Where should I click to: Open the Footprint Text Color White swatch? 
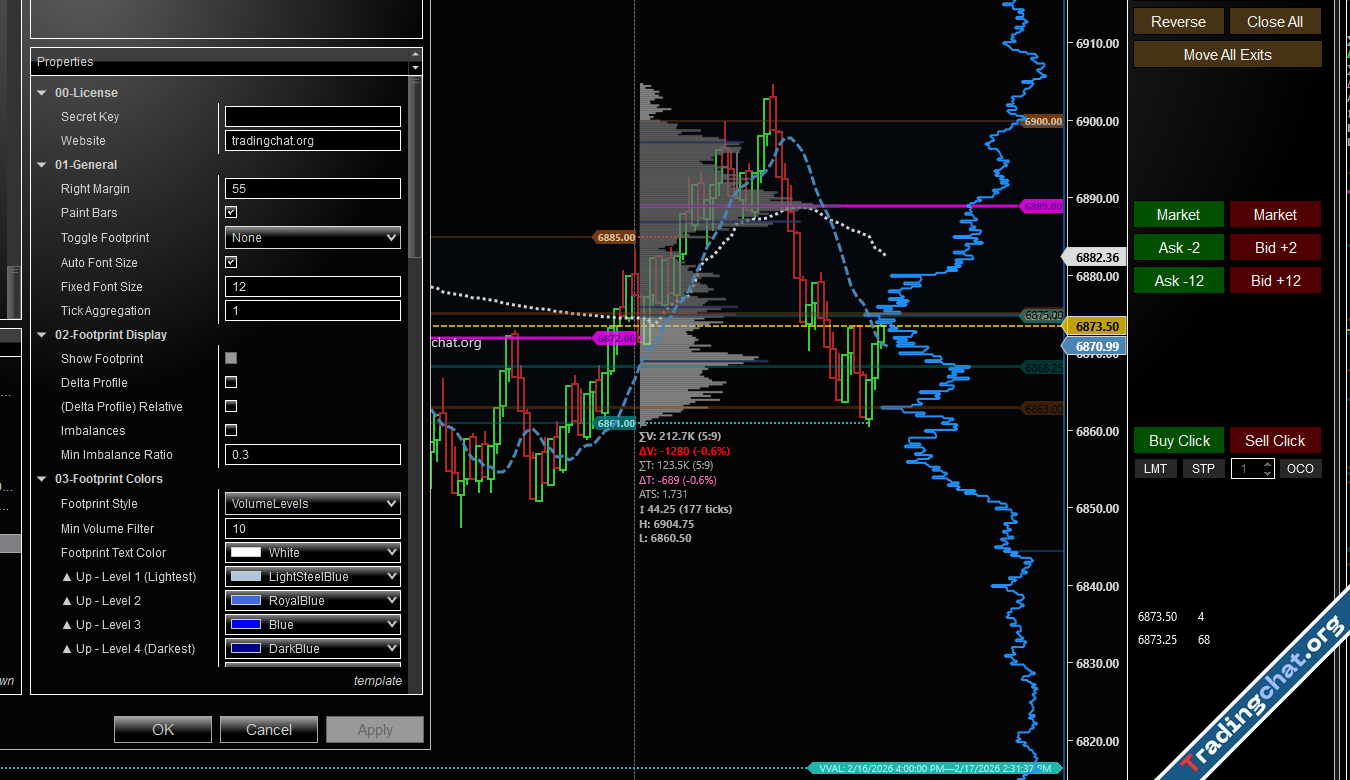pyautogui.click(x=312, y=553)
